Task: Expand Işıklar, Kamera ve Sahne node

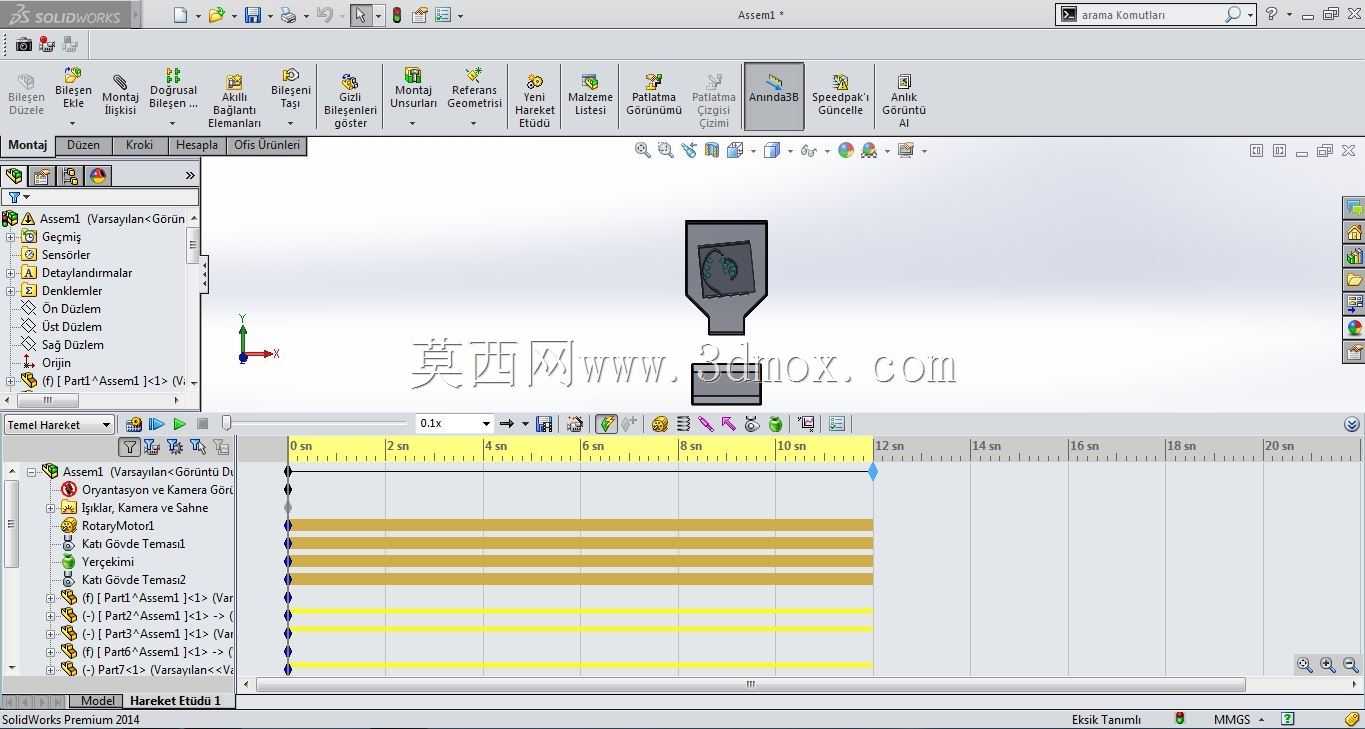Action: click(51, 508)
